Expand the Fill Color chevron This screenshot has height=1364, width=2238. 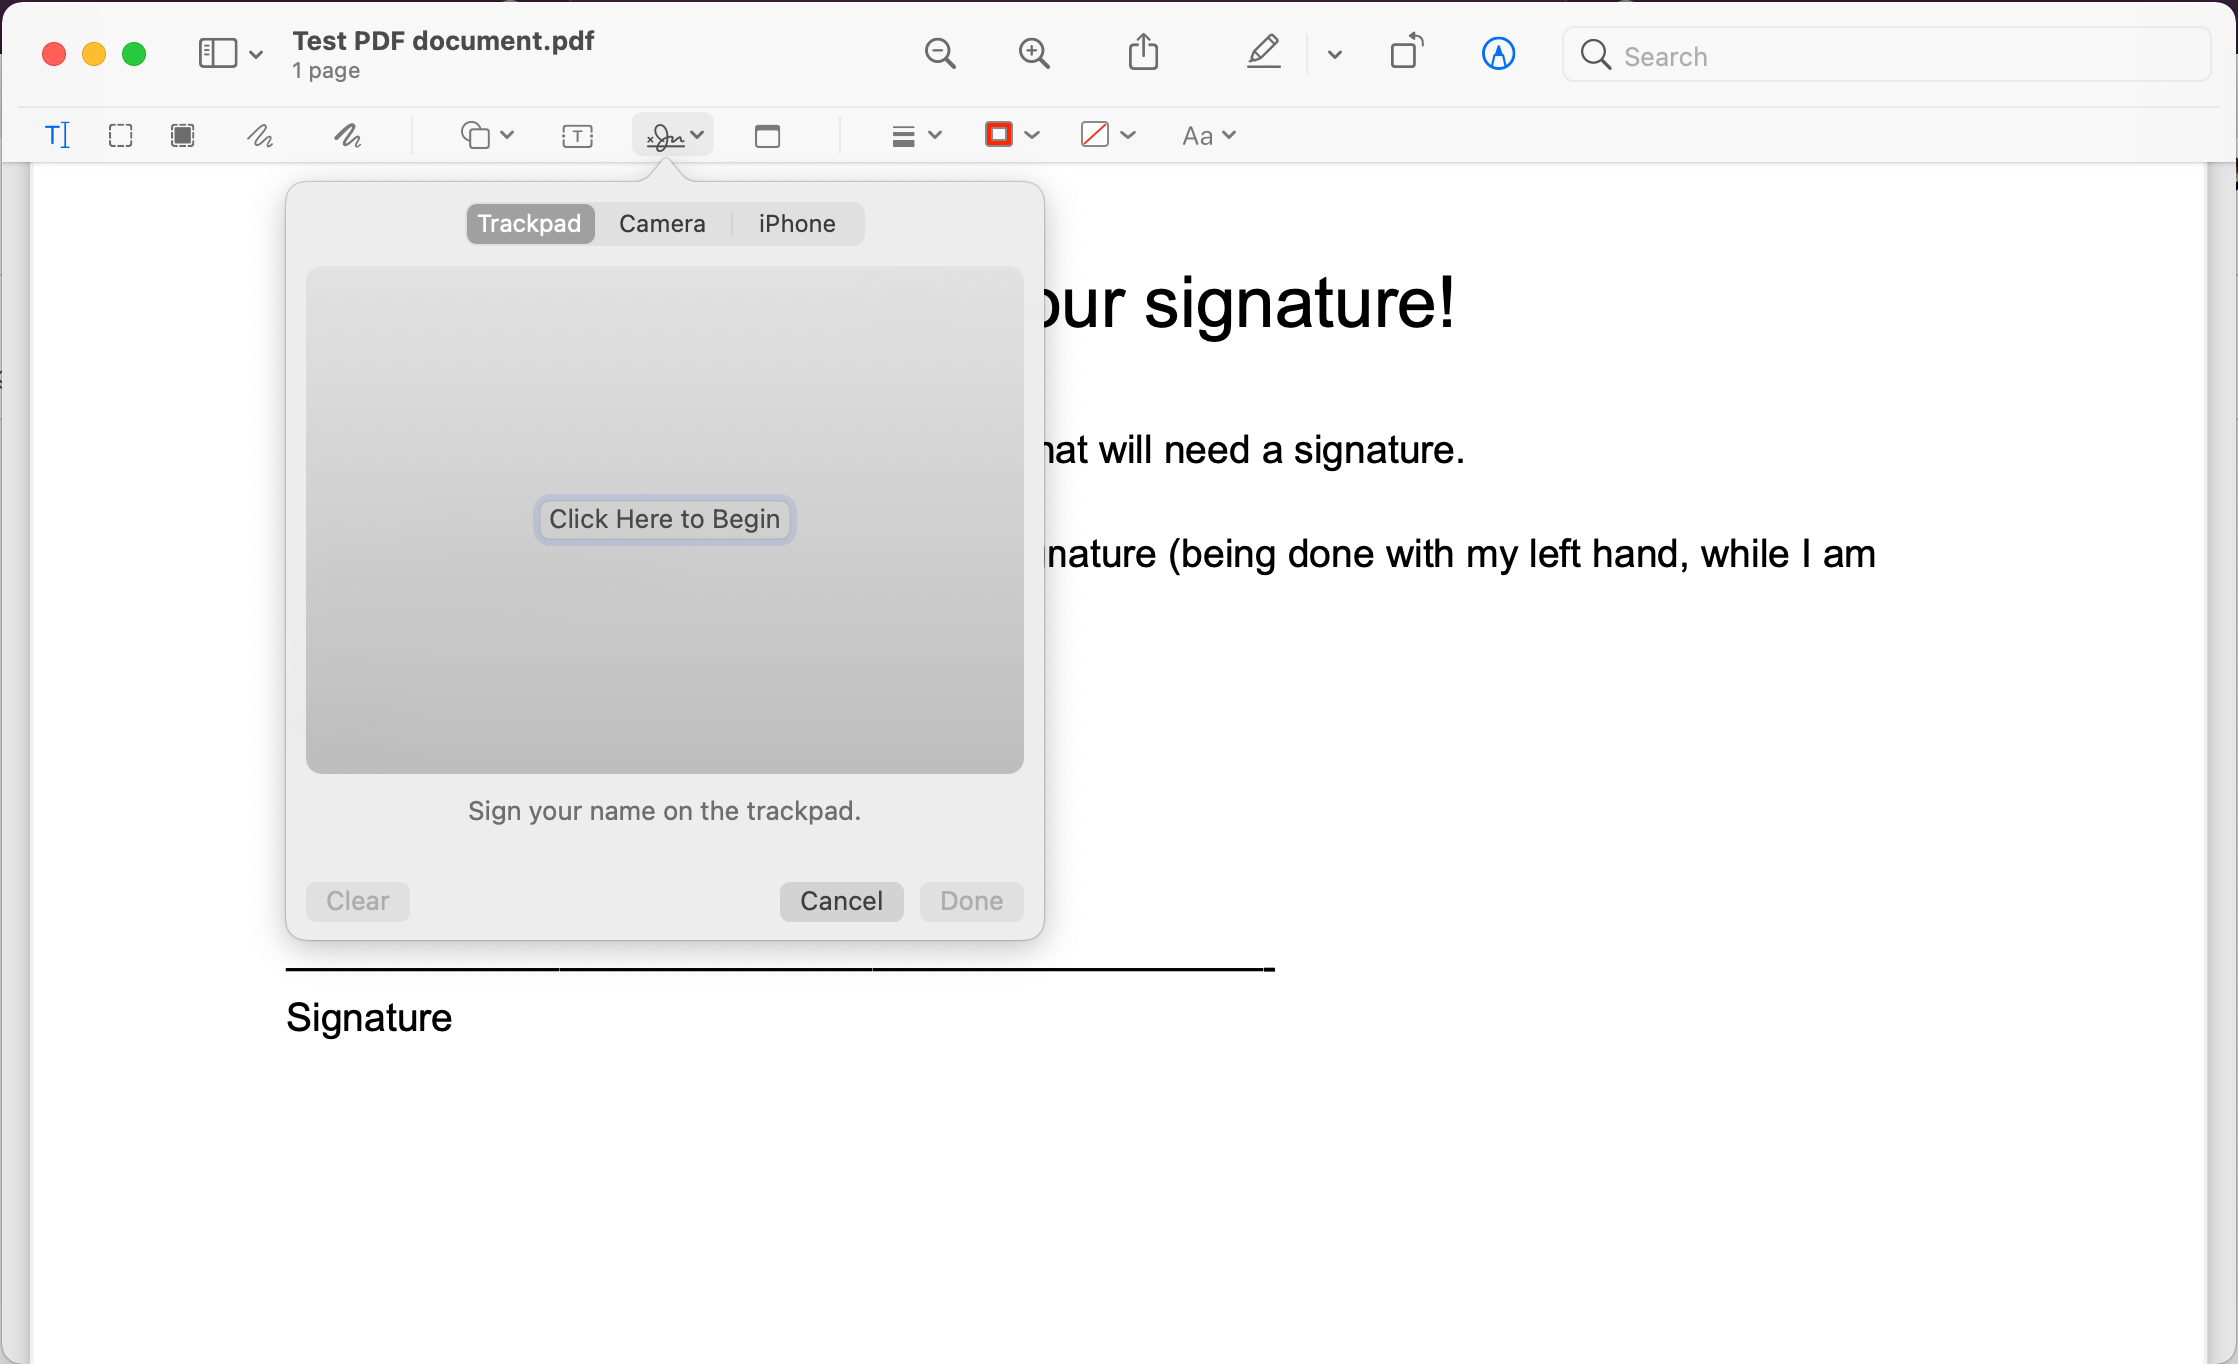1128,135
